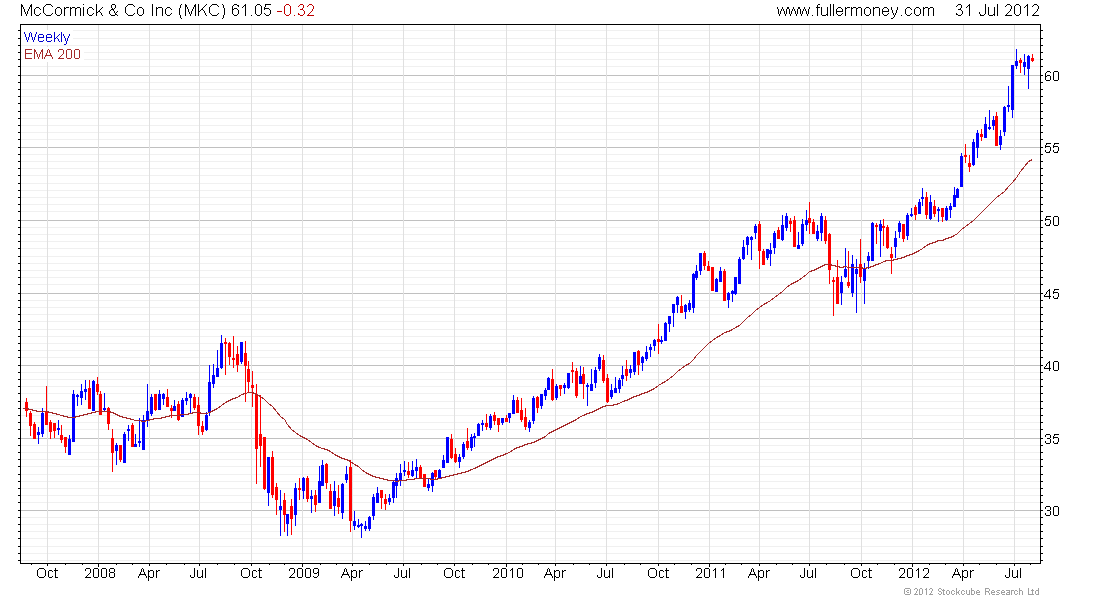Screen dimensions: 1100x600
Task: Click the -0.32 change value in red
Action: point(295,11)
